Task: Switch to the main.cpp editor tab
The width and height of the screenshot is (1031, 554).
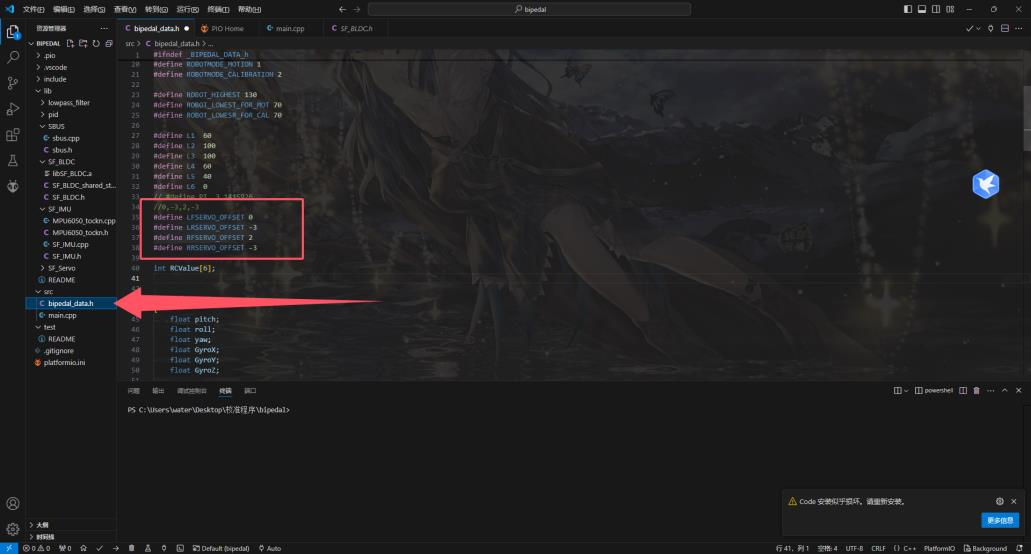Action: coord(288,29)
